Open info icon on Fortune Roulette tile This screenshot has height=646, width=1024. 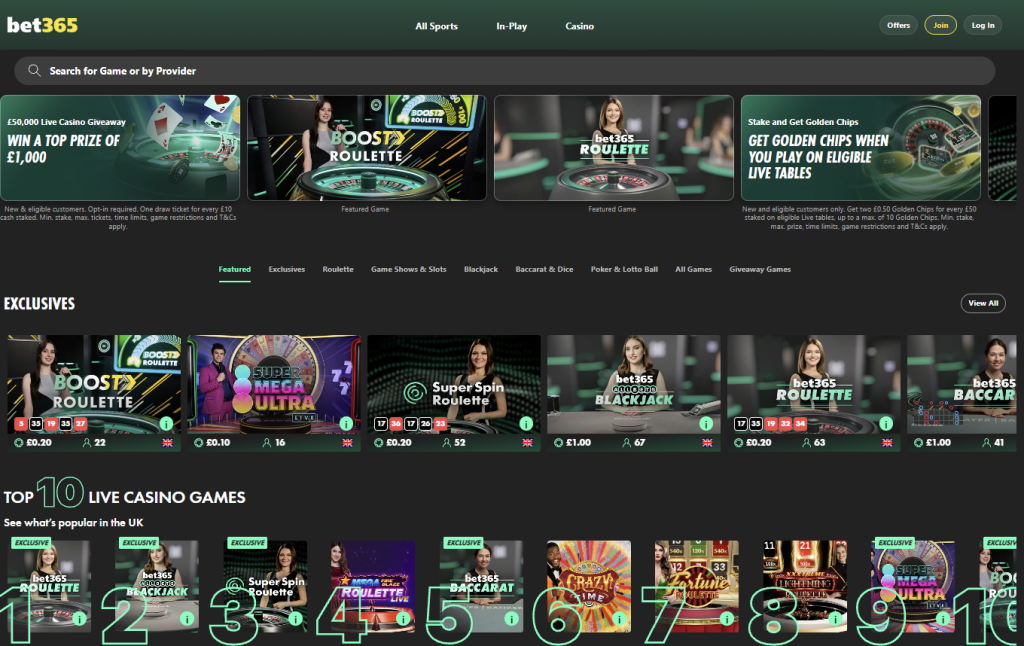[x=727, y=618]
